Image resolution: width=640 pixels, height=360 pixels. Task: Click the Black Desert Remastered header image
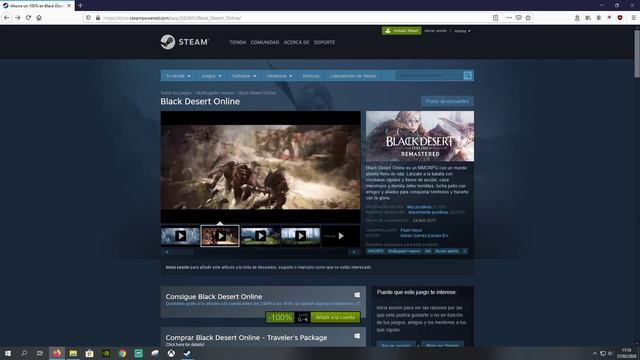420,136
